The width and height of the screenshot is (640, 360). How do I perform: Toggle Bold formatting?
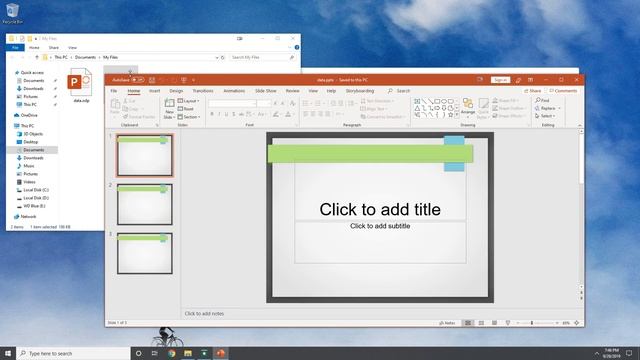(212, 115)
